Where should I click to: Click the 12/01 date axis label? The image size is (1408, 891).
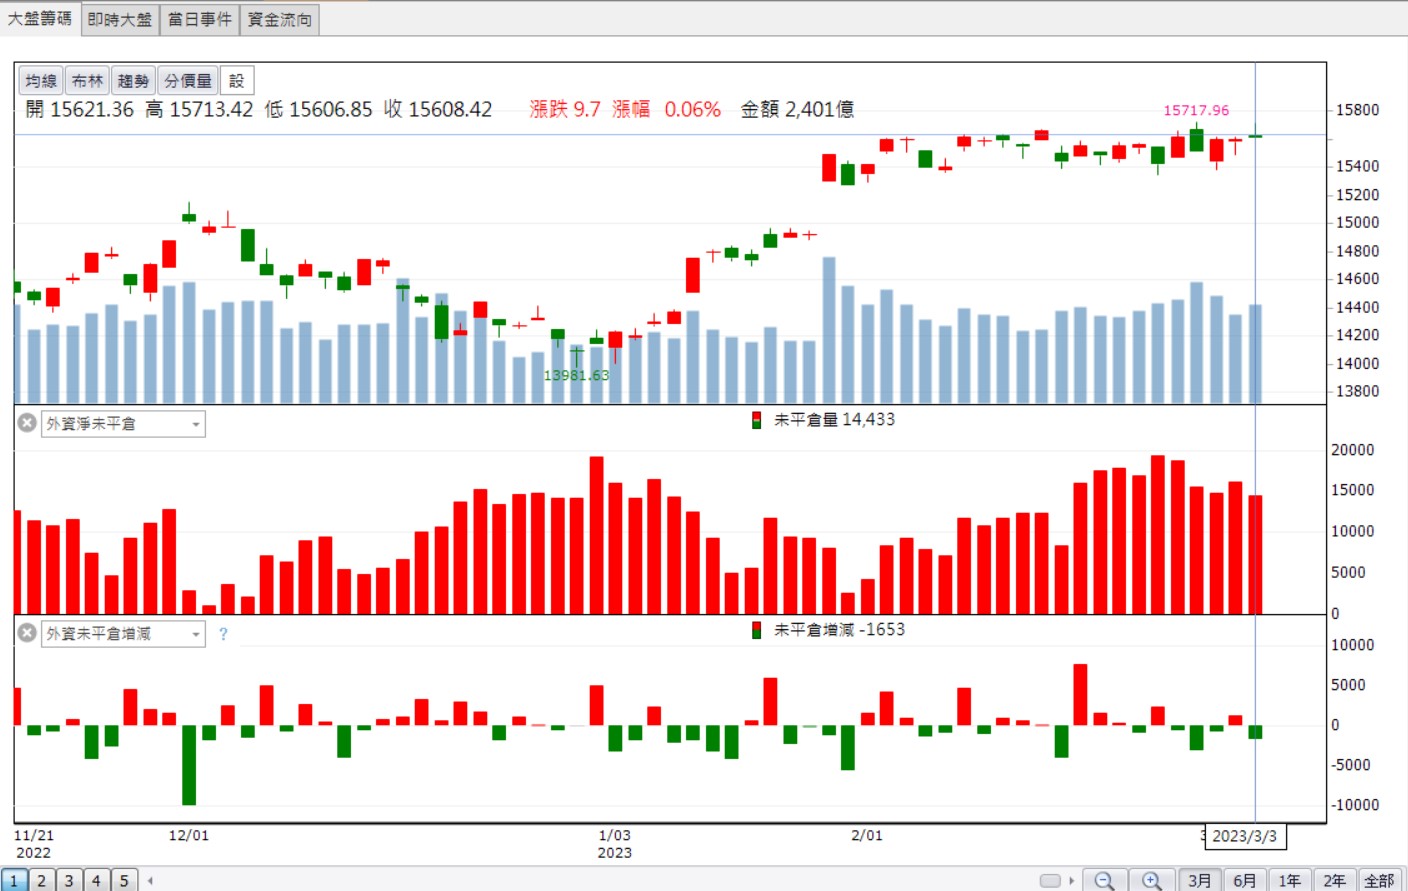coord(189,835)
